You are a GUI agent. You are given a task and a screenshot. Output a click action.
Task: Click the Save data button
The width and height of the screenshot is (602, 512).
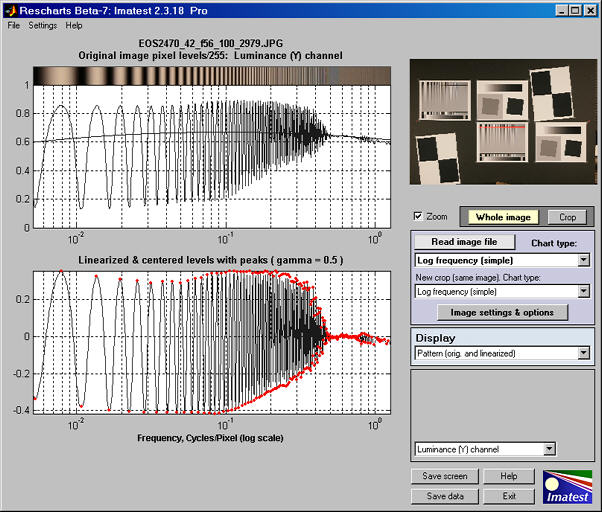click(x=445, y=496)
